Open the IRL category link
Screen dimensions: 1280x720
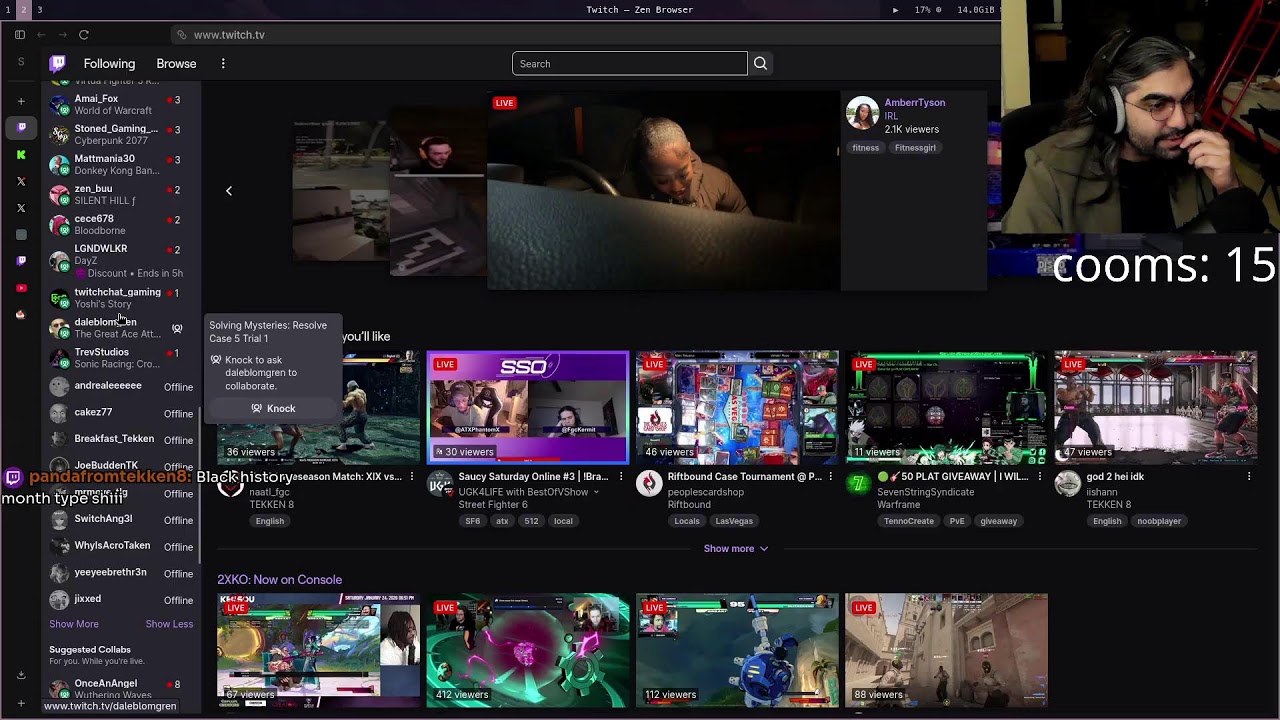pos(891,116)
